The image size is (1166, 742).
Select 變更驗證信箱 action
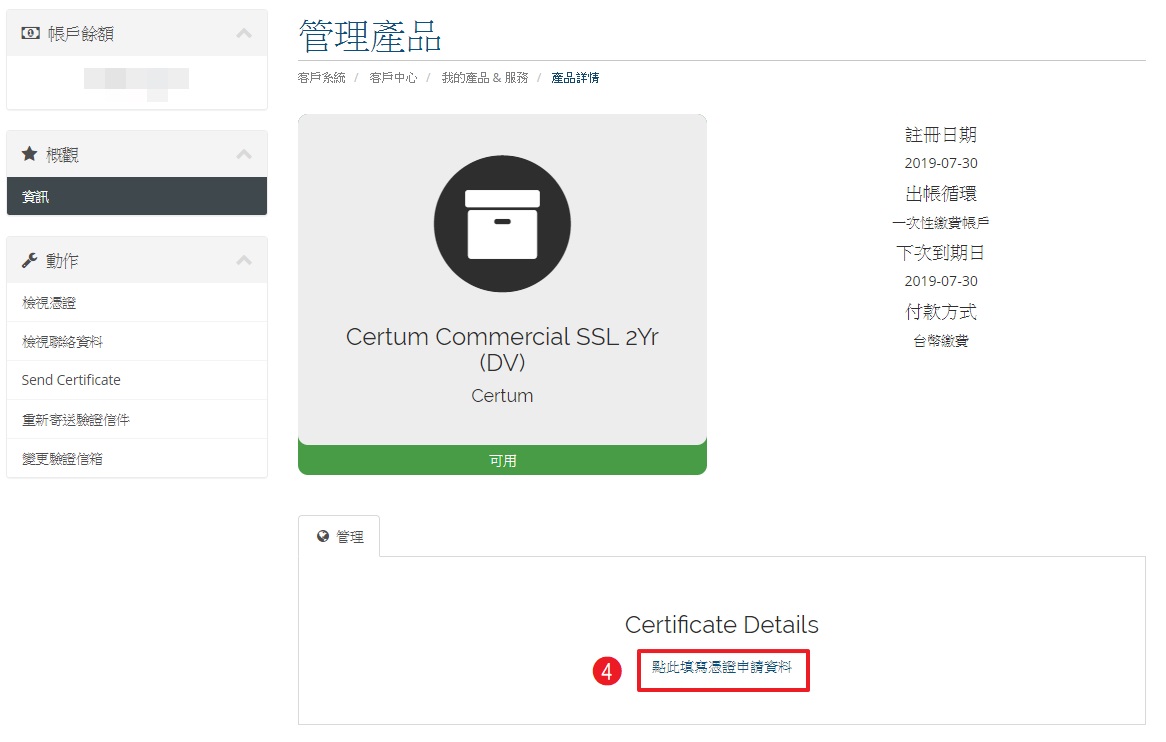pos(137,459)
